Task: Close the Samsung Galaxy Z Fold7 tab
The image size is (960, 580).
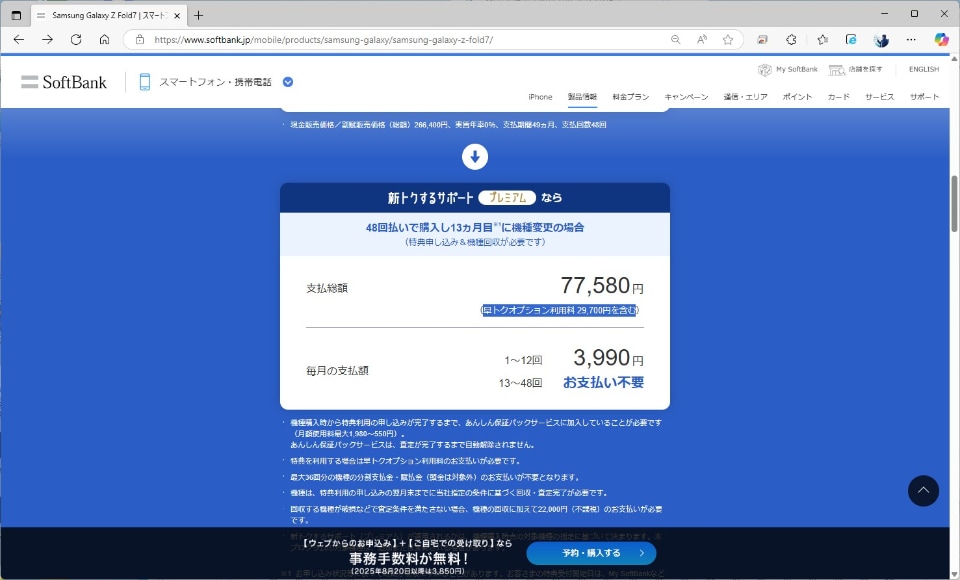Action: 177,15
